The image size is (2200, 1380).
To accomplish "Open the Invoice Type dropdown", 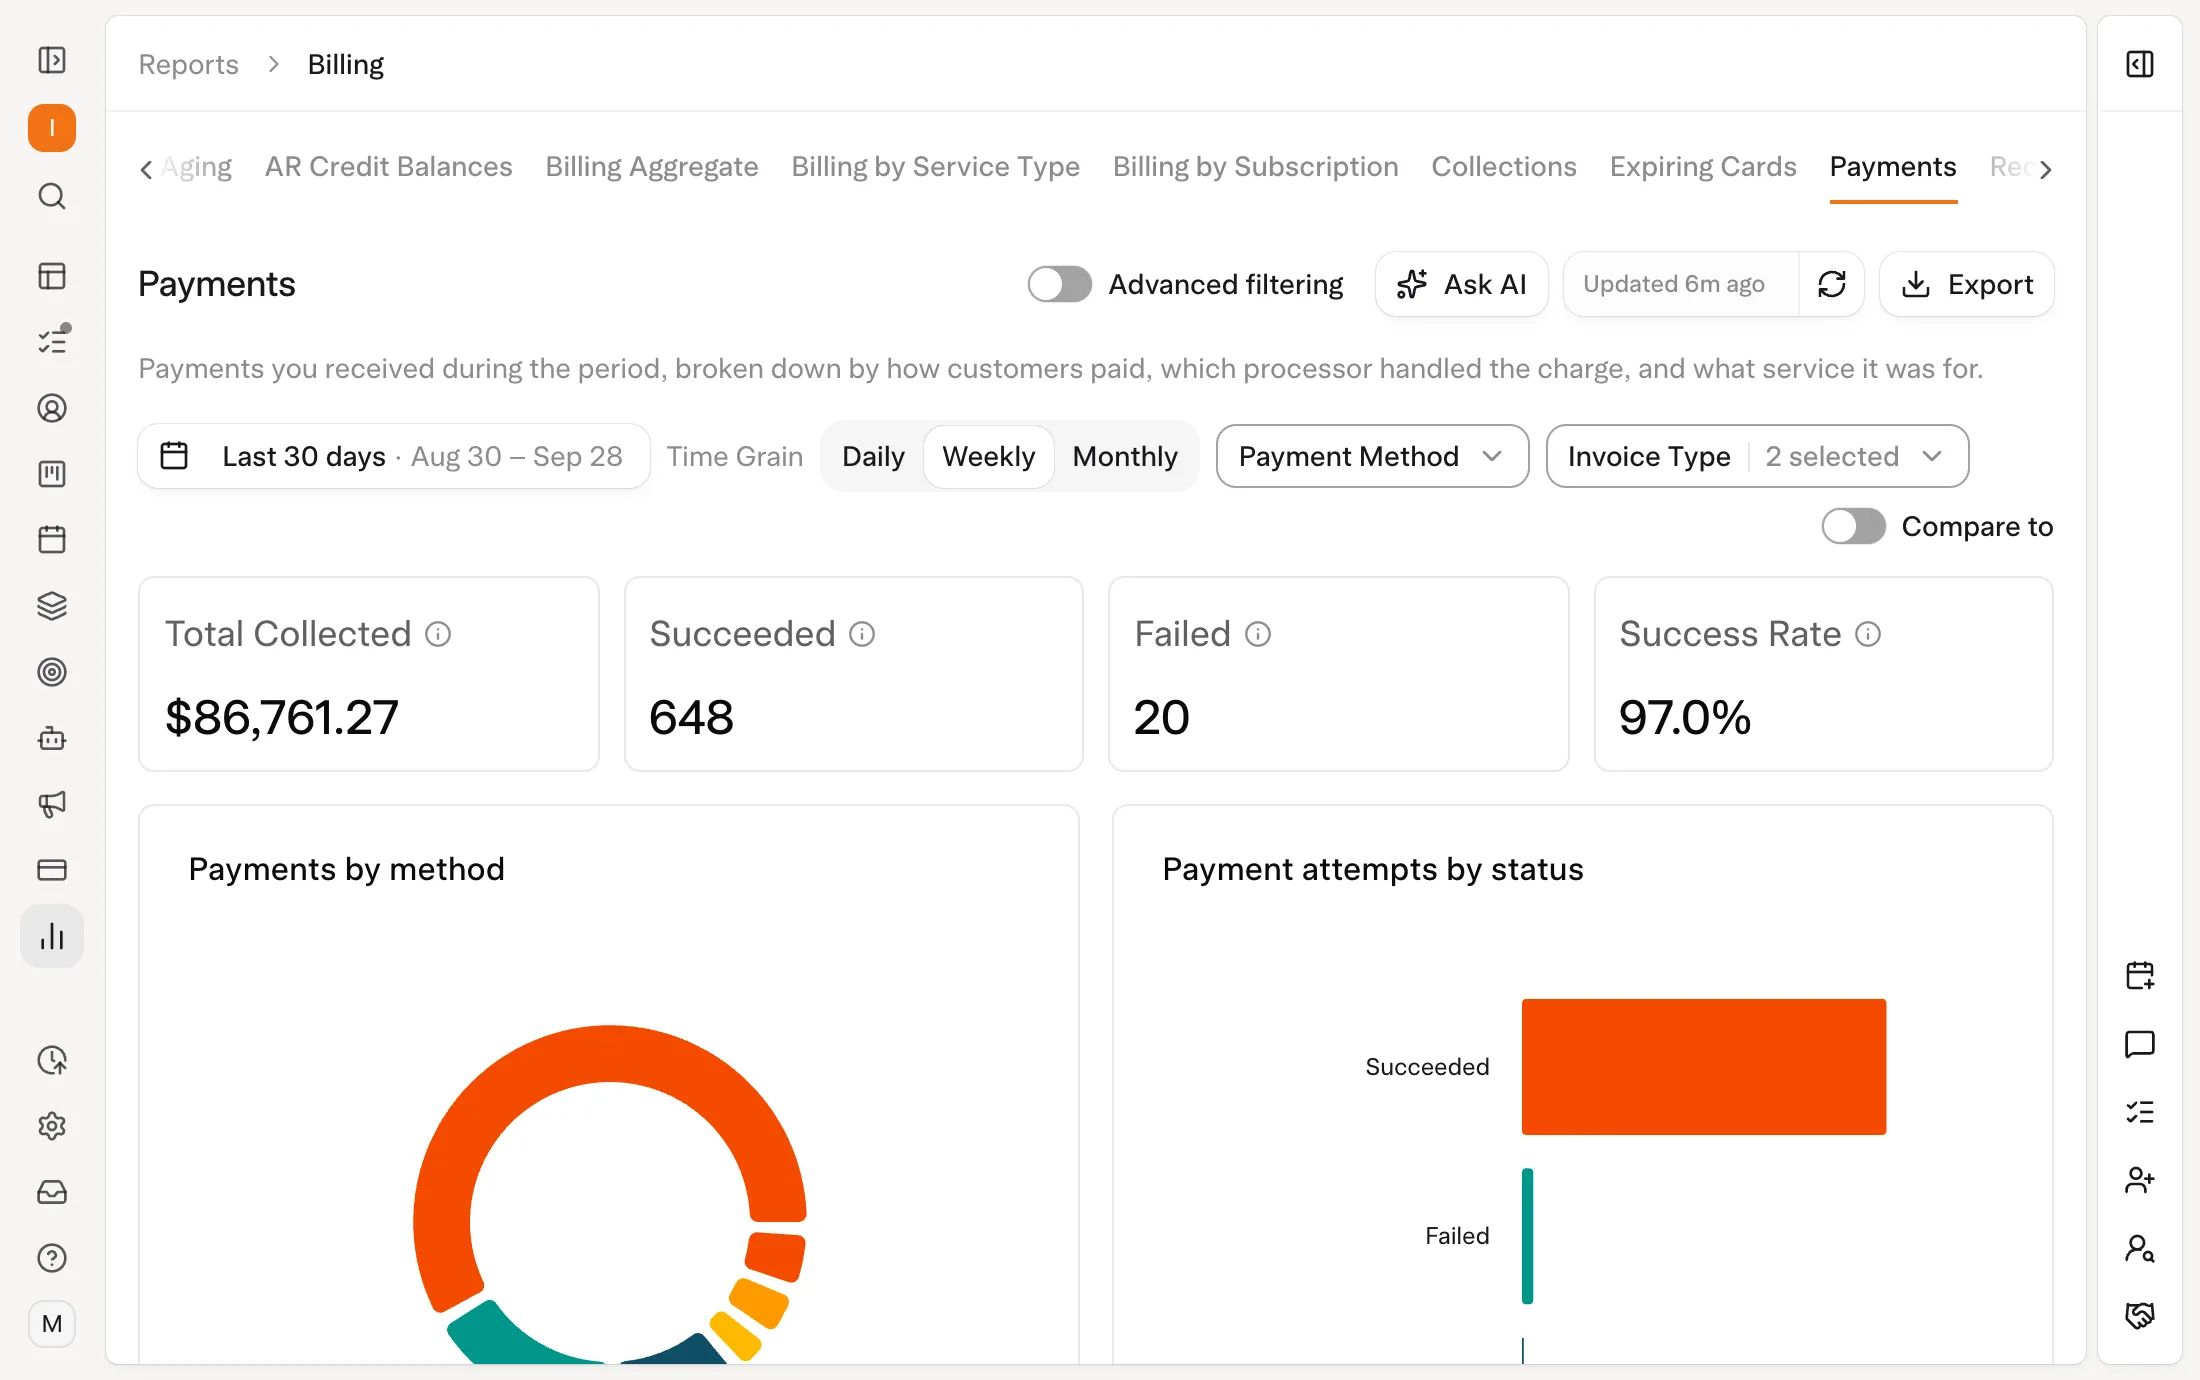I will [x=1757, y=457].
